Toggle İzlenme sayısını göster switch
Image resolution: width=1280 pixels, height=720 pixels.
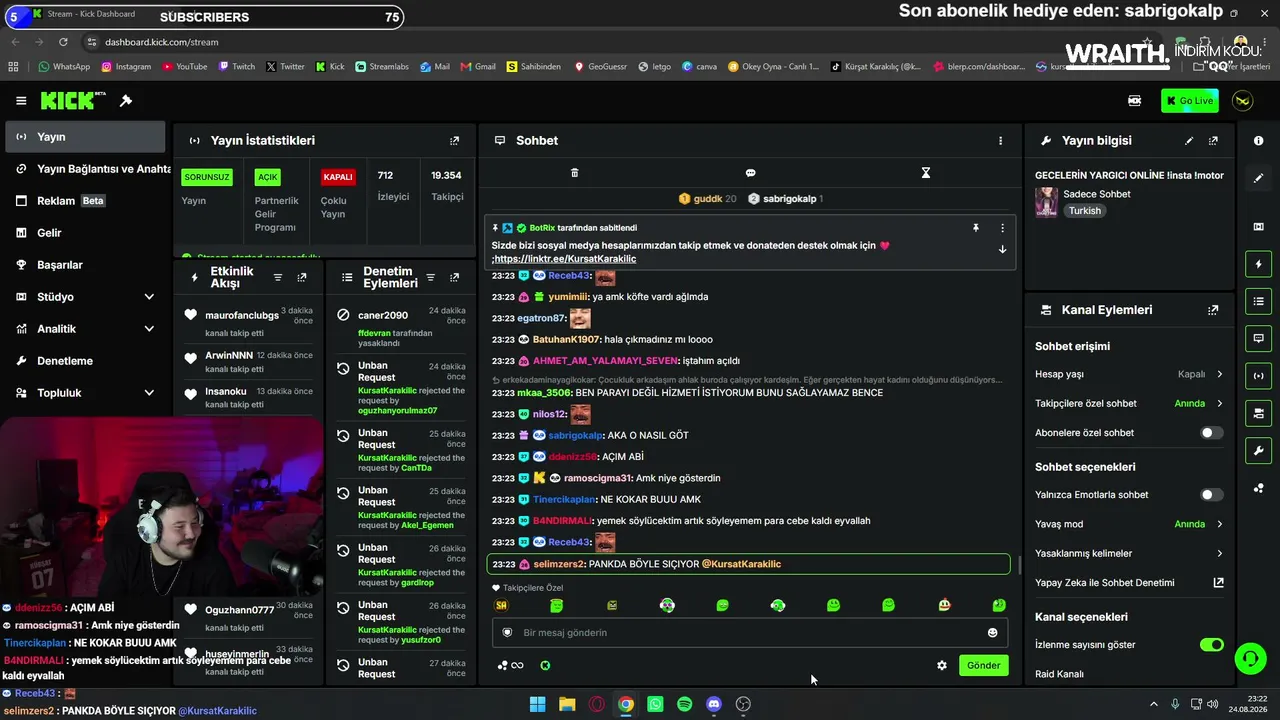[1211, 645]
